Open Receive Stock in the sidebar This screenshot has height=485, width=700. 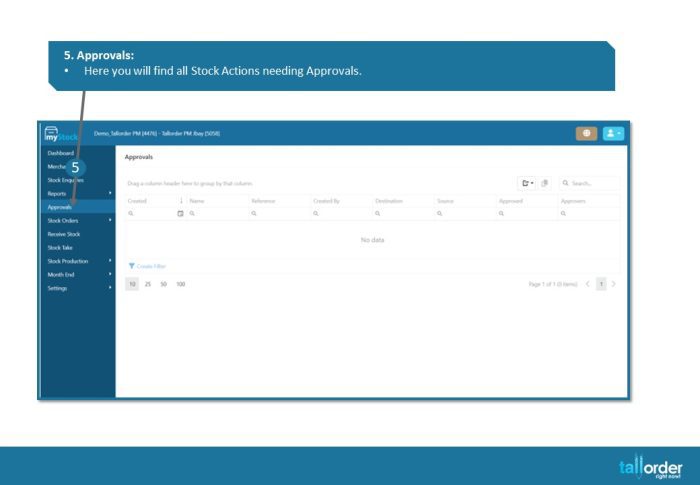click(x=64, y=234)
